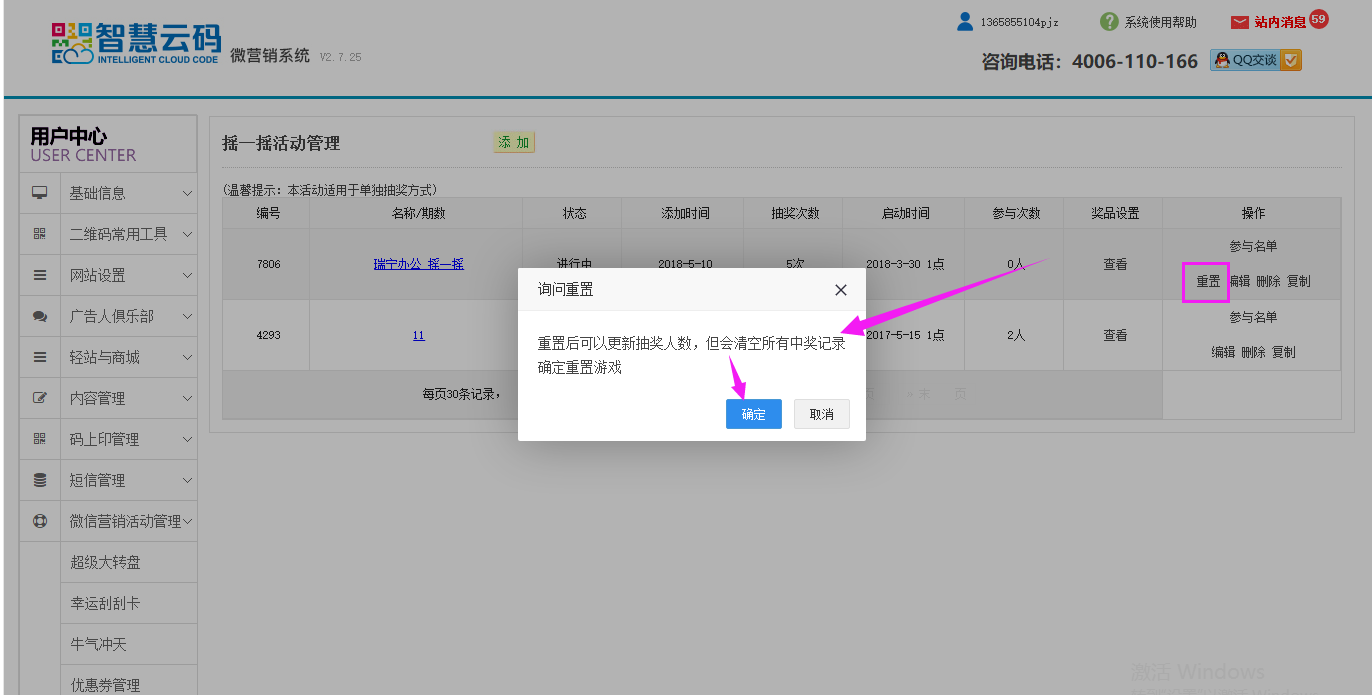Image resolution: width=1372 pixels, height=695 pixels.
Task: Click the edit icon beside 内容管理
Action: (x=40, y=398)
